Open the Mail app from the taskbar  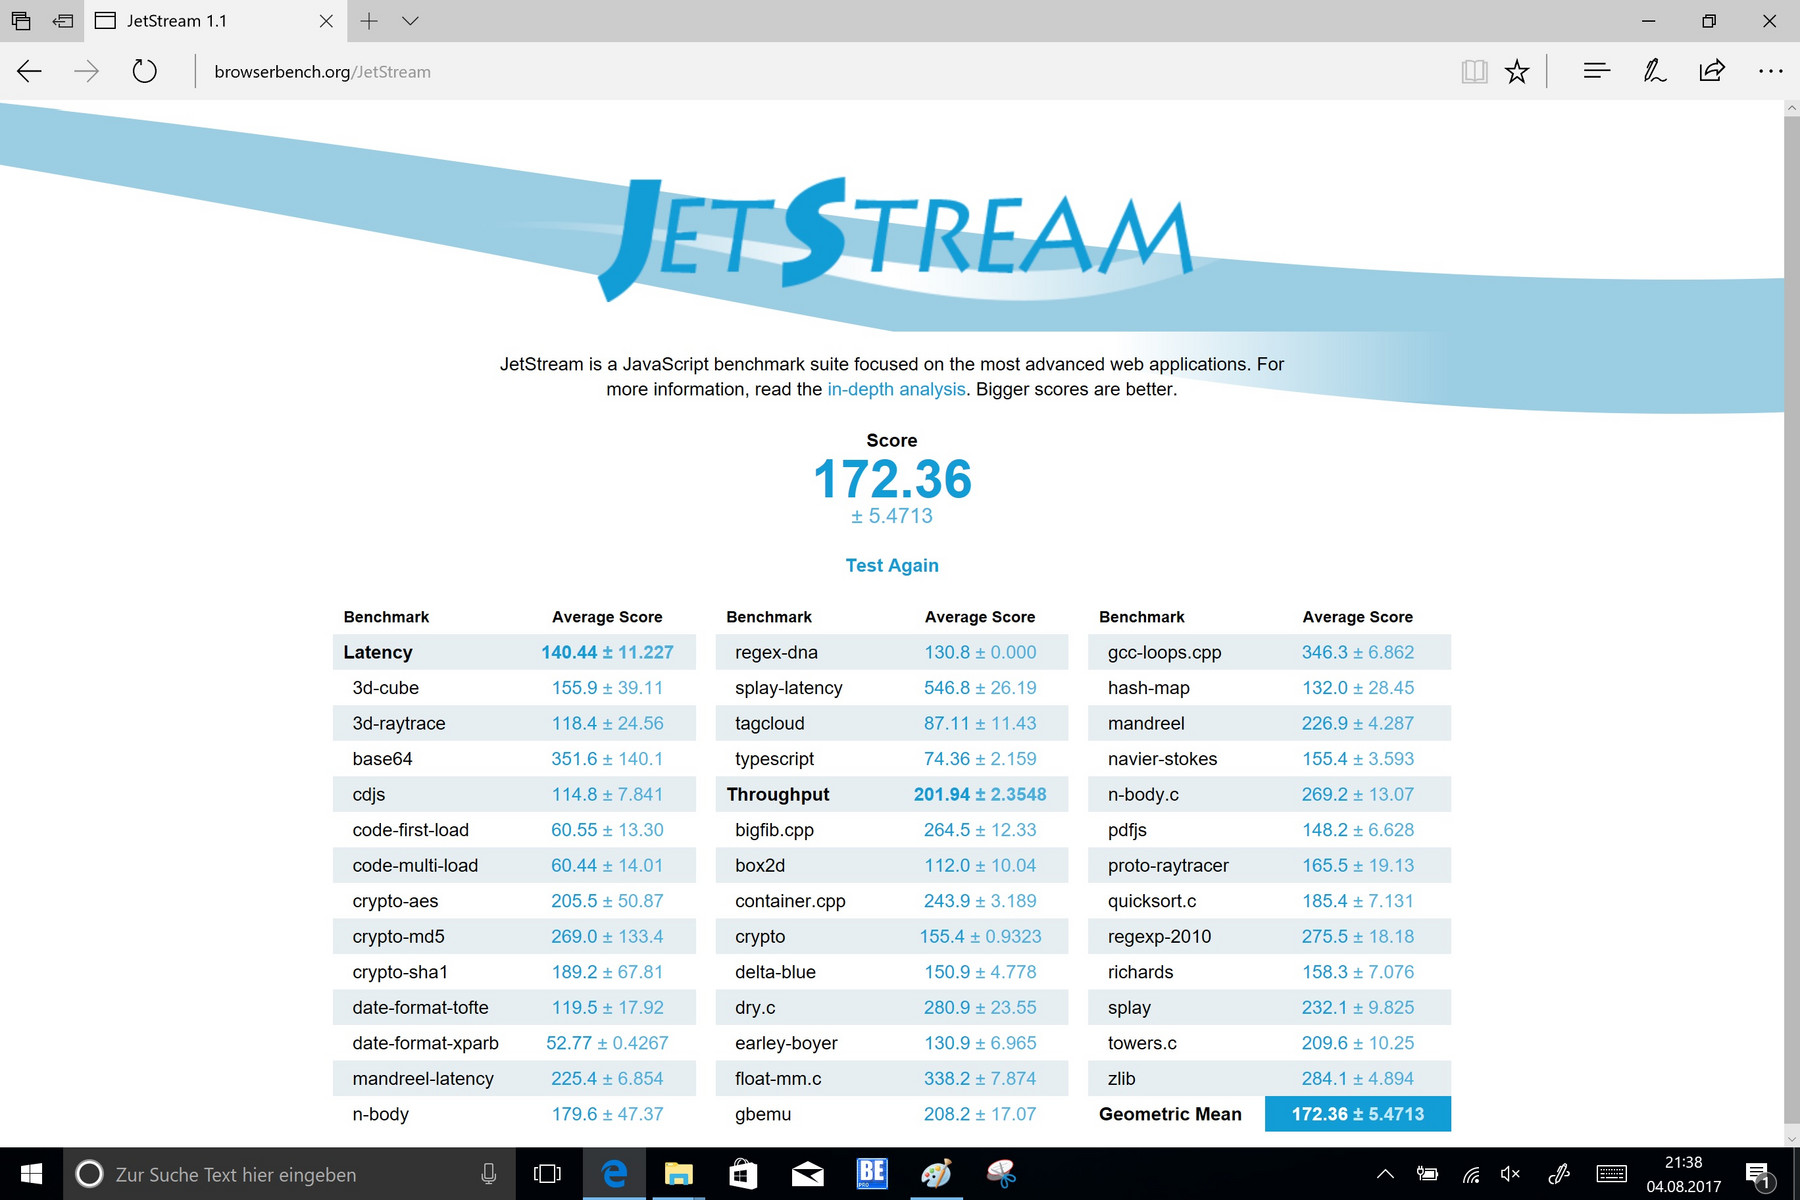[807, 1174]
